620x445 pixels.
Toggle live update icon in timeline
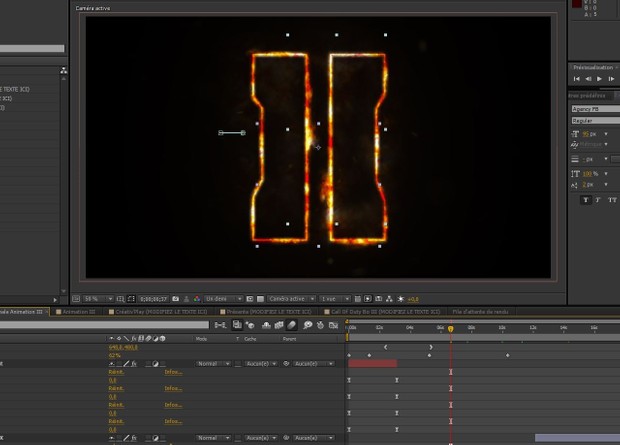(237, 325)
